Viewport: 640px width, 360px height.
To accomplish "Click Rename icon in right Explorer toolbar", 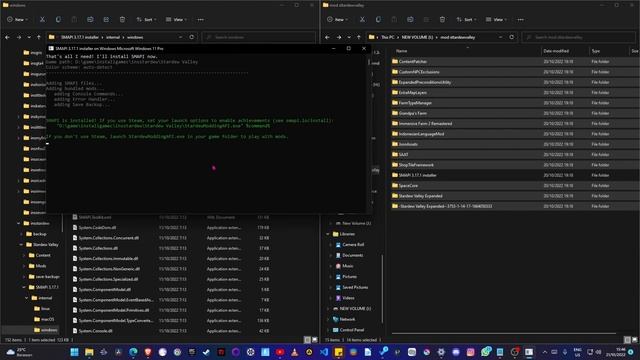I will [x=410, y=19].
